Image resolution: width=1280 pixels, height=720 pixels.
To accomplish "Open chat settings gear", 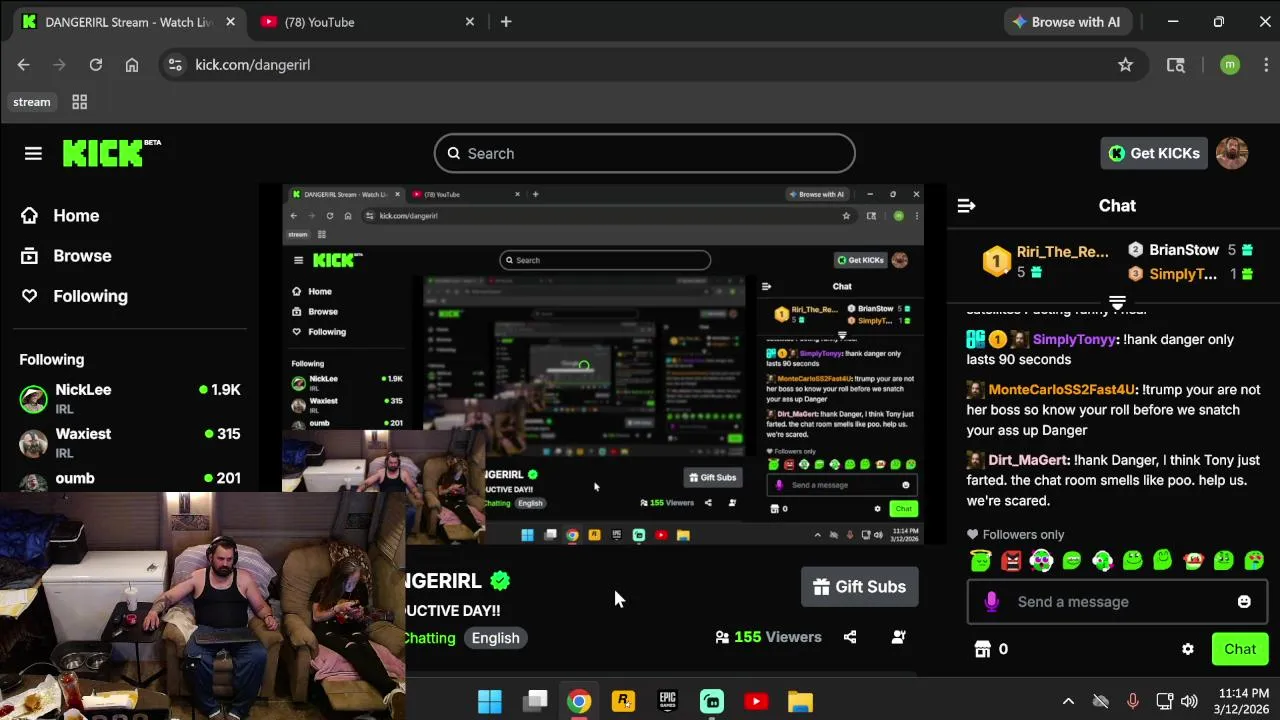I will tap(1187, 649).
